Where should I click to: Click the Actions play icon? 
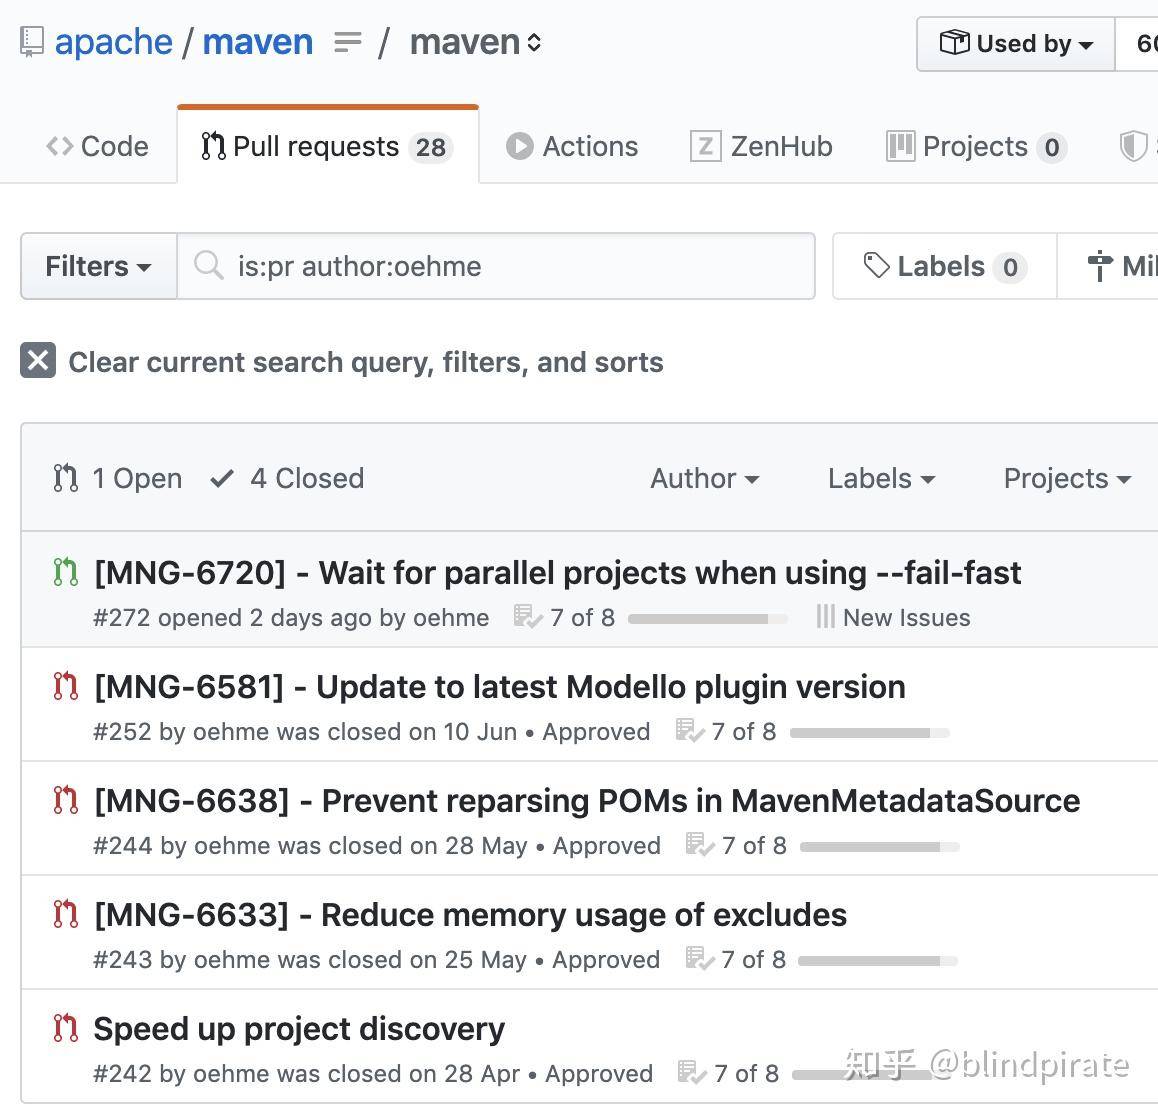tap(519, 146)
